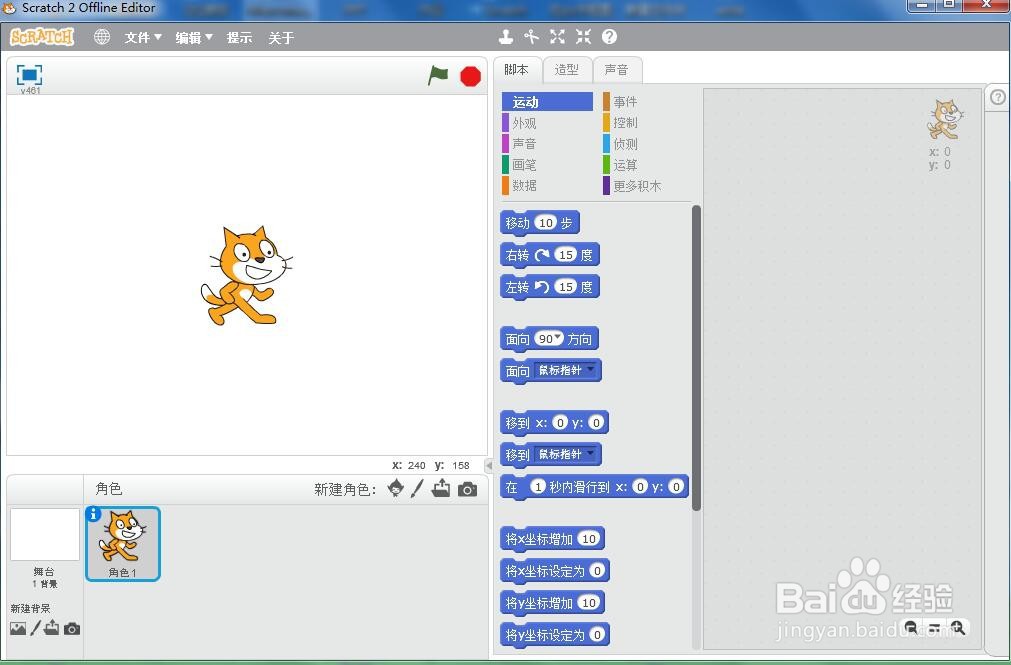Click seconds value in 秒内滑行到 block
This screenshot has width=1011, height=665.
coord(538,487)
